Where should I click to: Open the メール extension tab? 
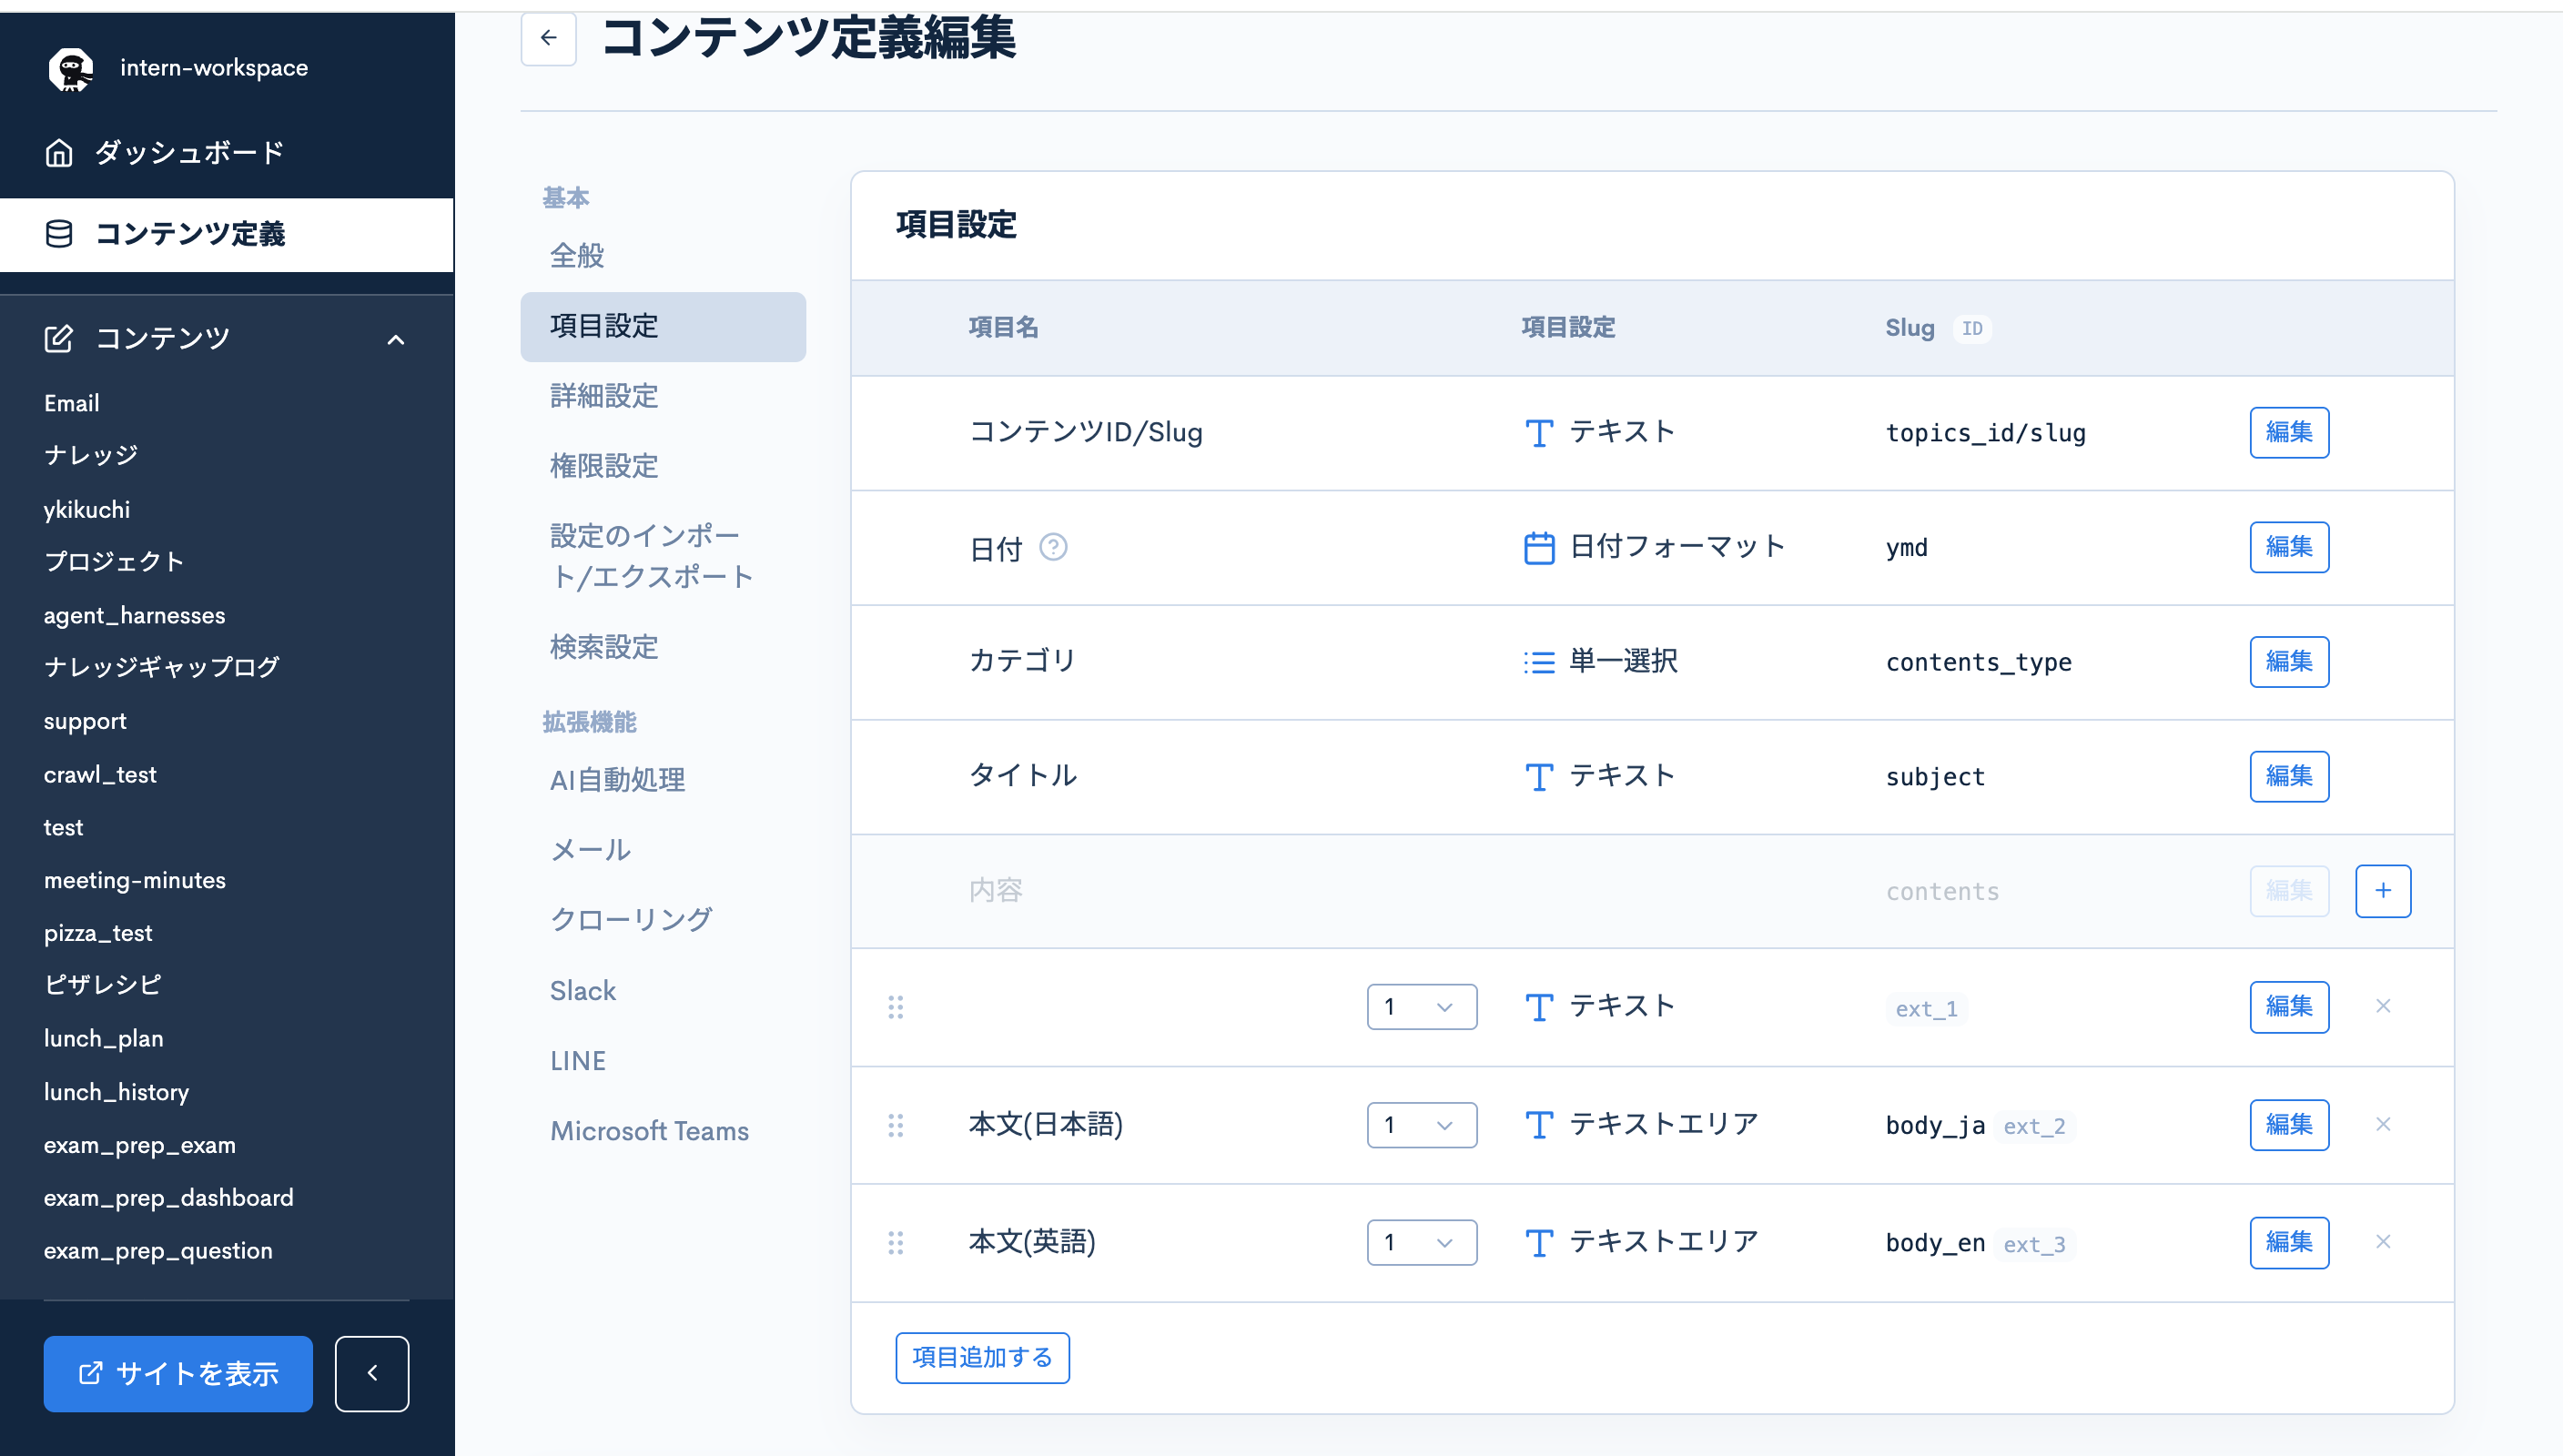(663, 850)
